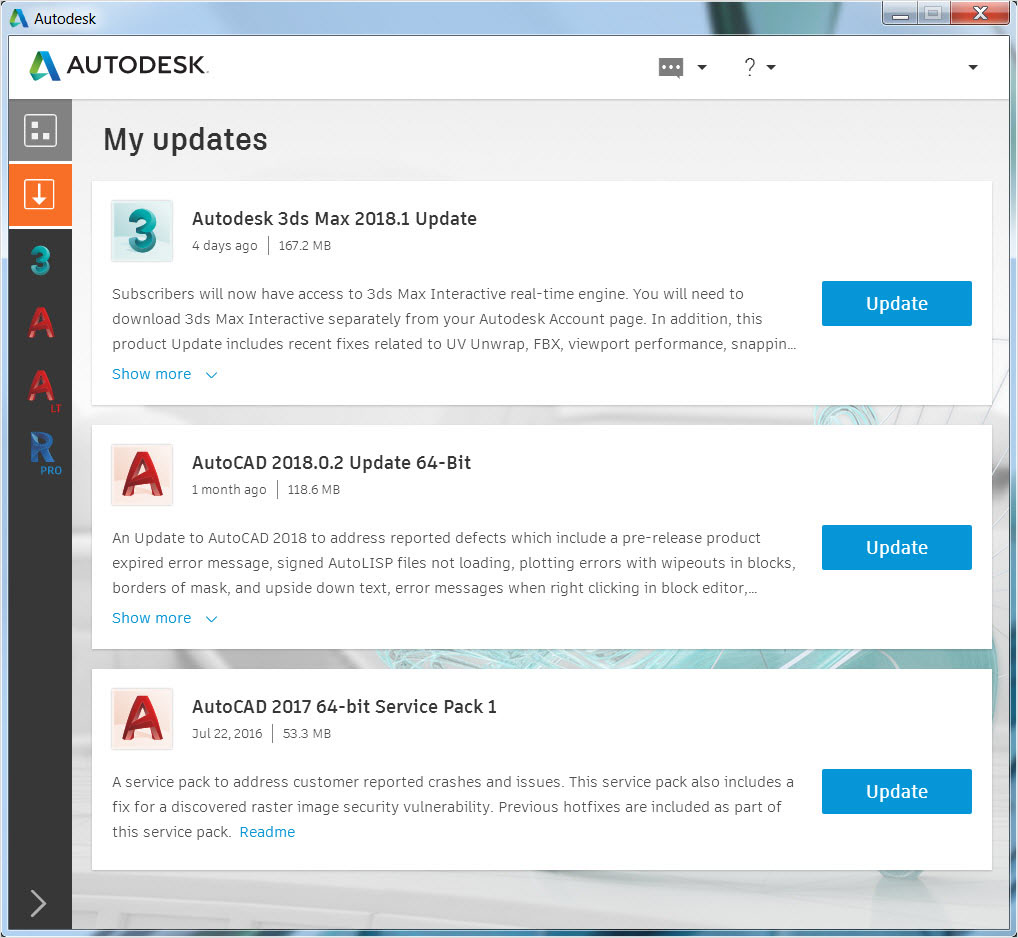The image size is (1018, 938).
Task: Click the AutoCAD 2017 64-bit Service Pack 1 title
Action: pyautogui.click(x=344, y=707)
